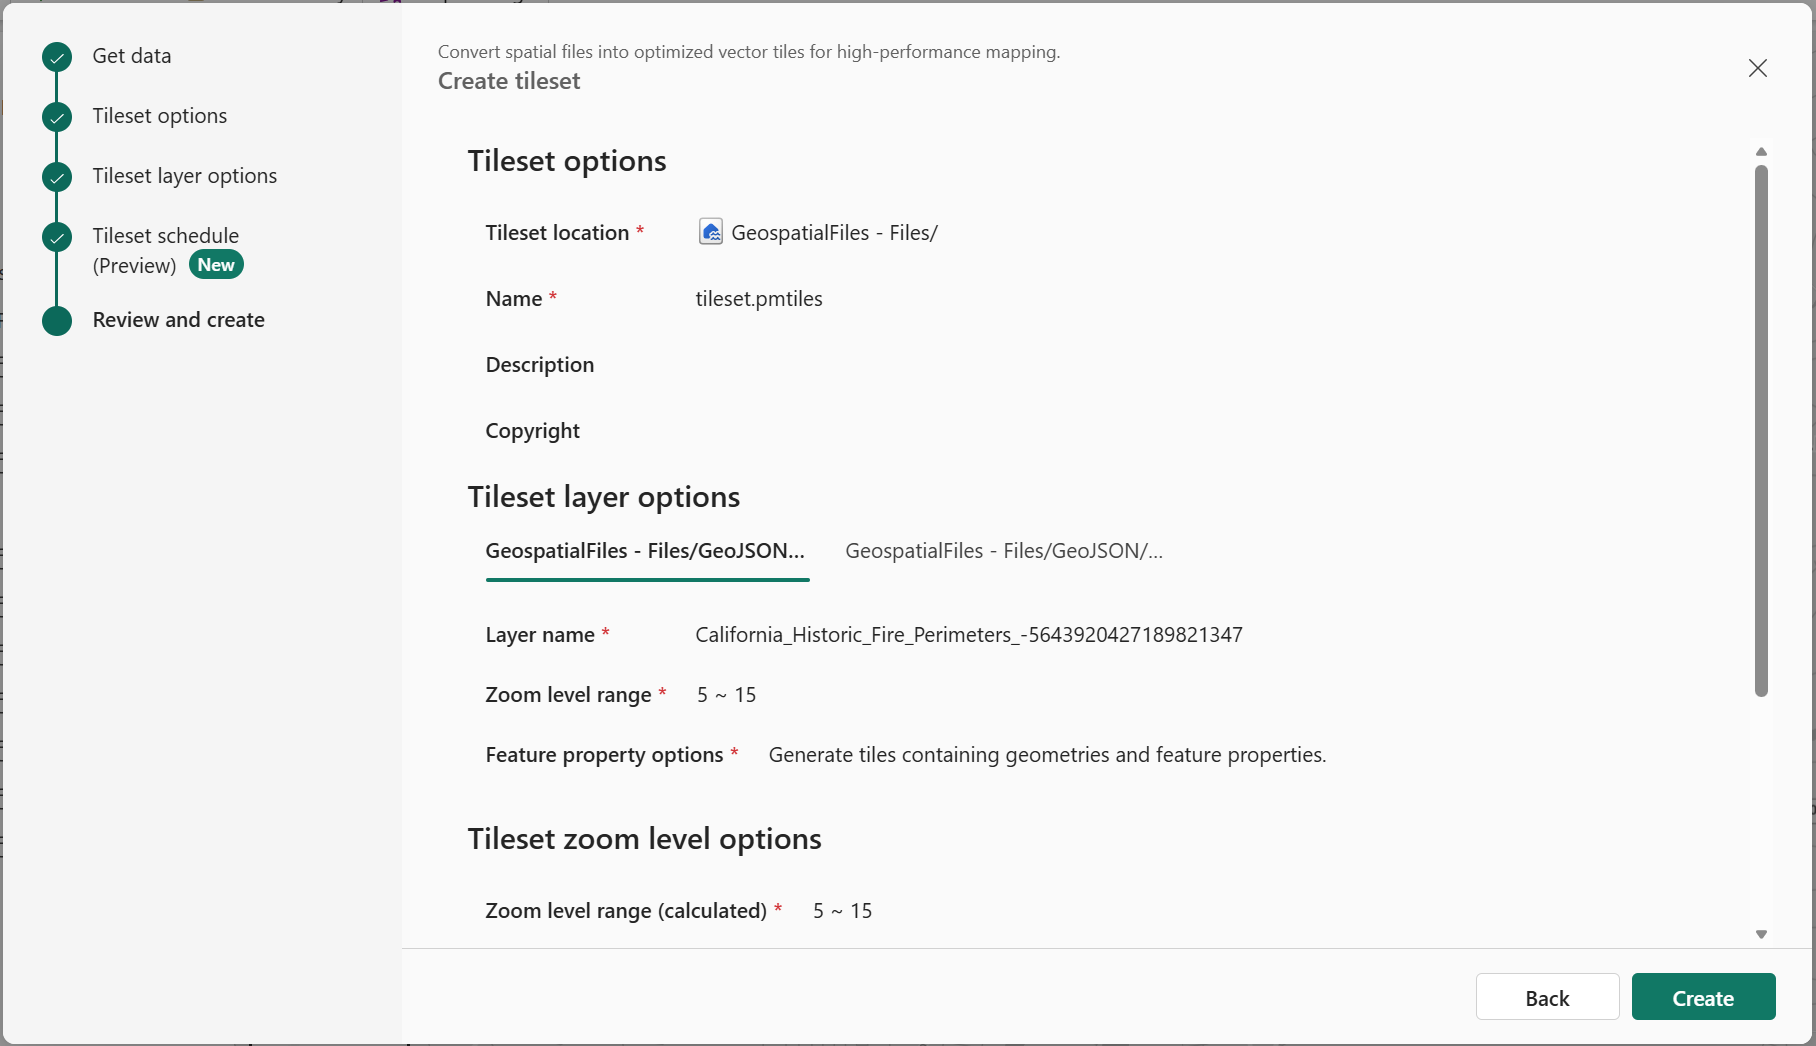Click the tileset.pmtiles name value
The image size is (1816, 1046).
pos(759,299)
